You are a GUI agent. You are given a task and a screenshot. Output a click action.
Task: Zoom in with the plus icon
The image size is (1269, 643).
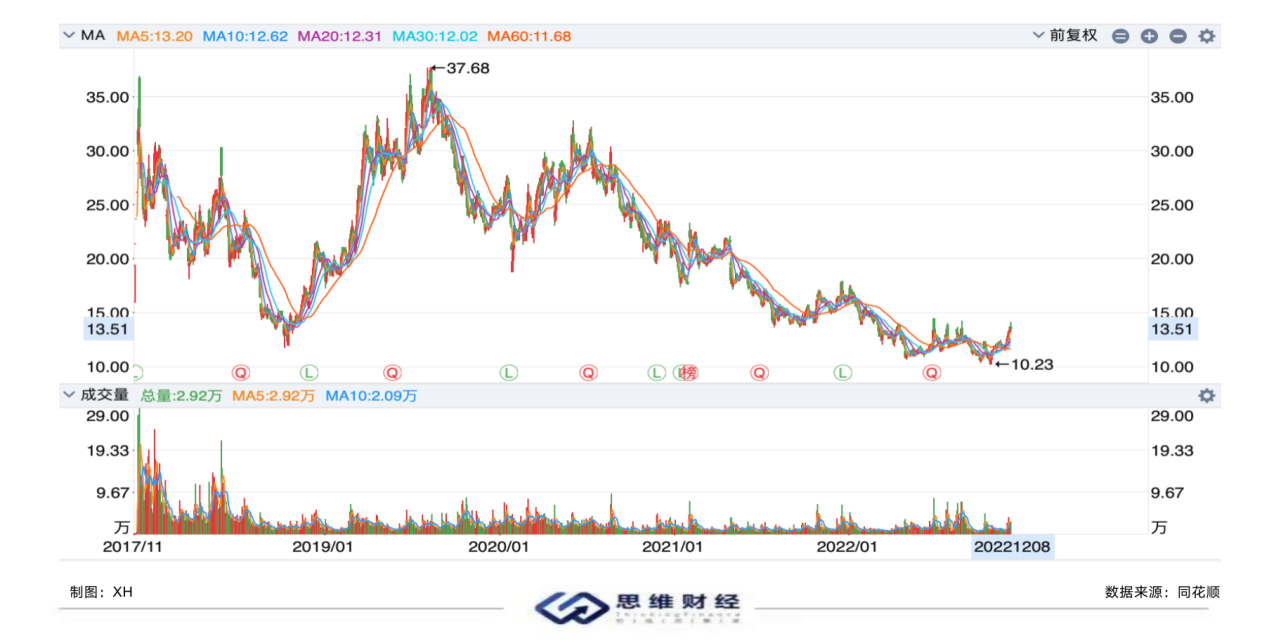coord(1149,36)
